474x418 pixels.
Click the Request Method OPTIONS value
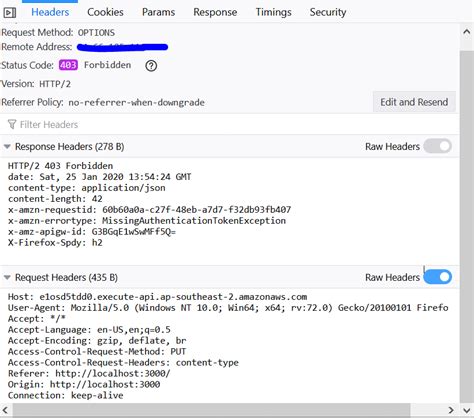tap(96, 33)
